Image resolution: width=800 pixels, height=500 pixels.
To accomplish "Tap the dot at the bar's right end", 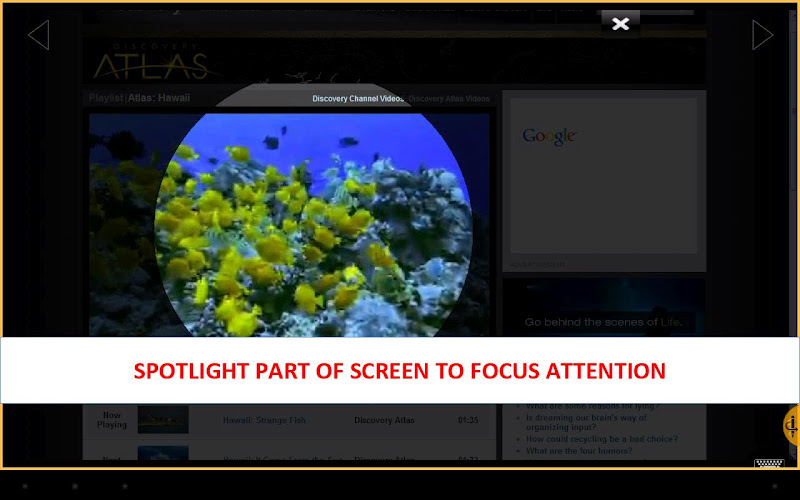I will tap(775, 486).
